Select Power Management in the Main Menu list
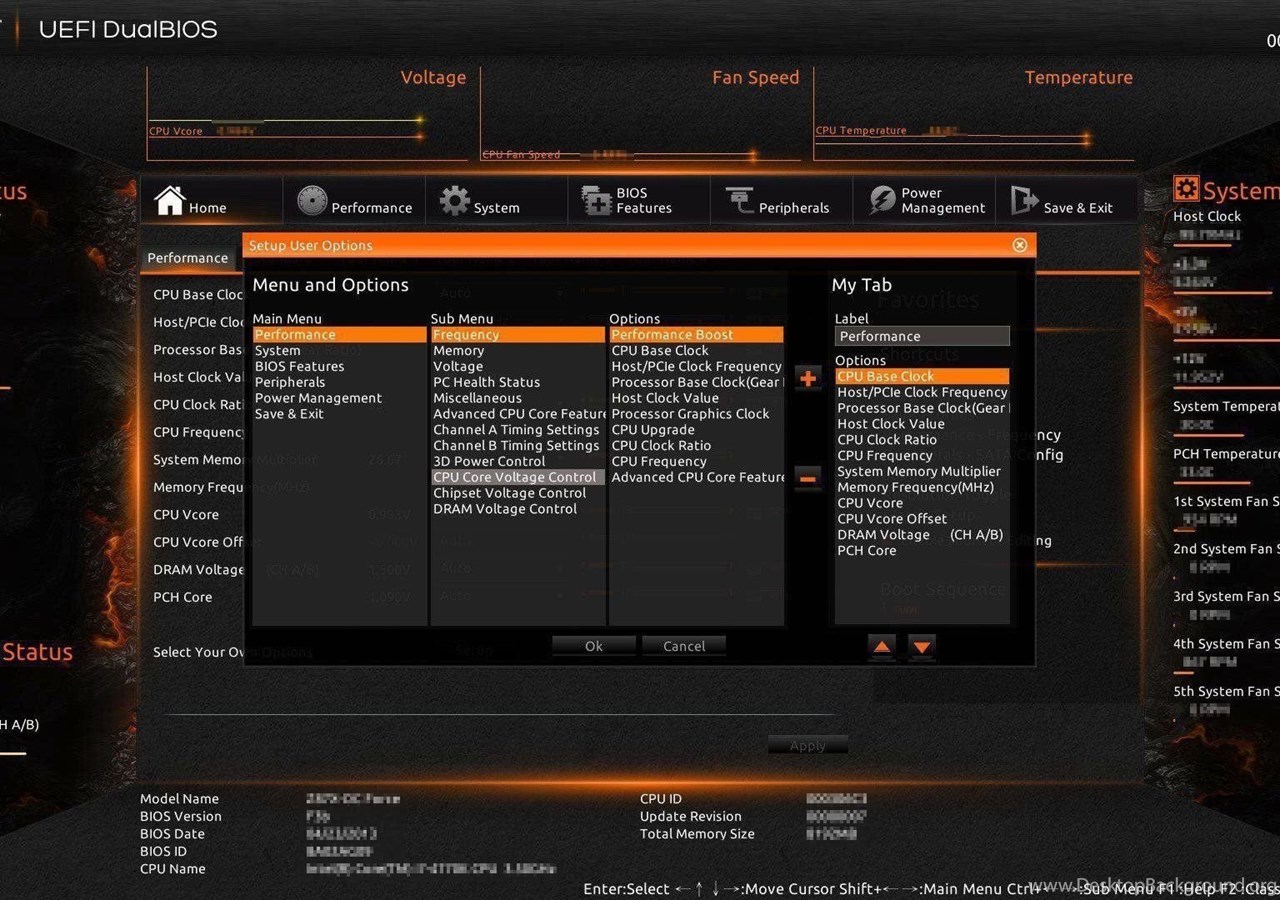The image size is (1280, 900). (339, 398)
